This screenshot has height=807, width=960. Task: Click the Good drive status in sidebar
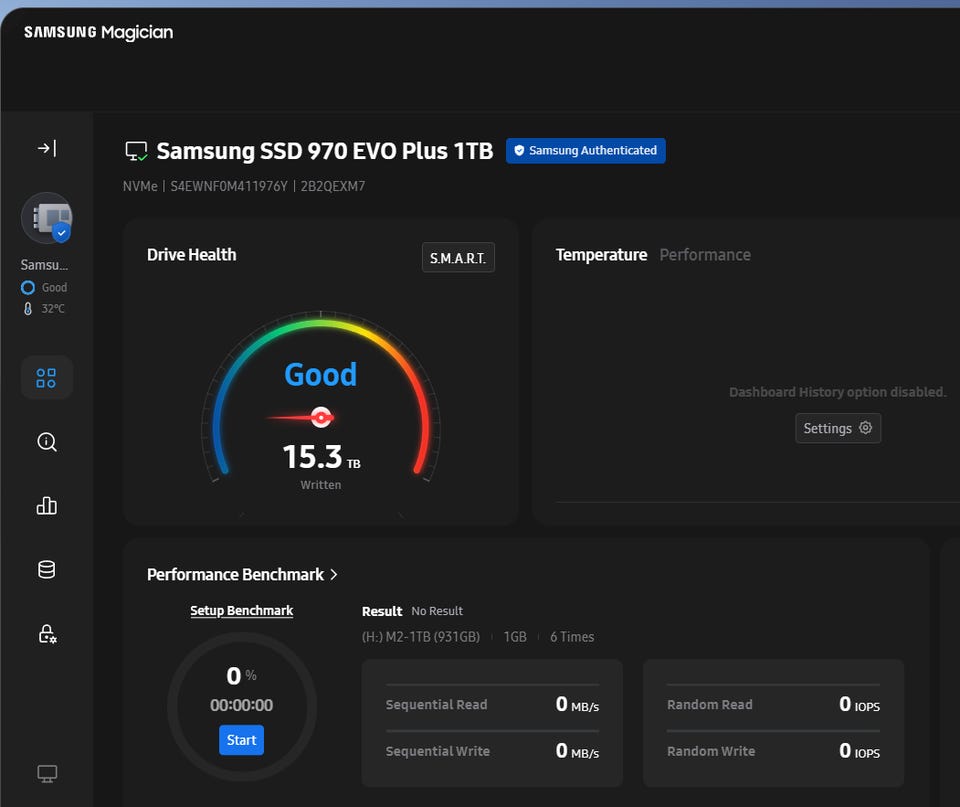tap(54, 288)
